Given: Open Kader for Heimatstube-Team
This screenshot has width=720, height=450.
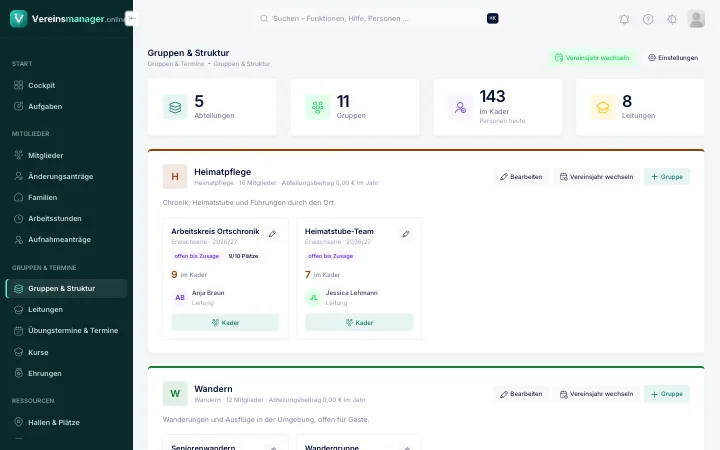Looking at the screenshot, I should click(x=359, y=323).
